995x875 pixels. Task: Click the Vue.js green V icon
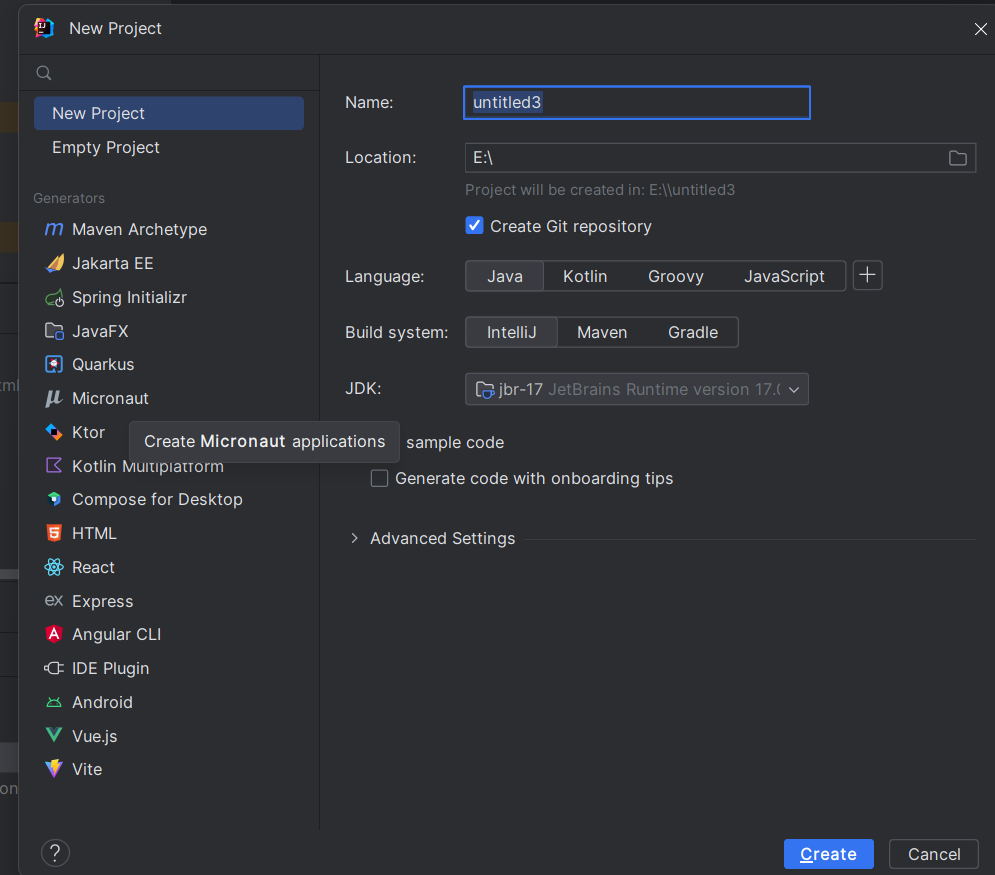click(54, 735)
